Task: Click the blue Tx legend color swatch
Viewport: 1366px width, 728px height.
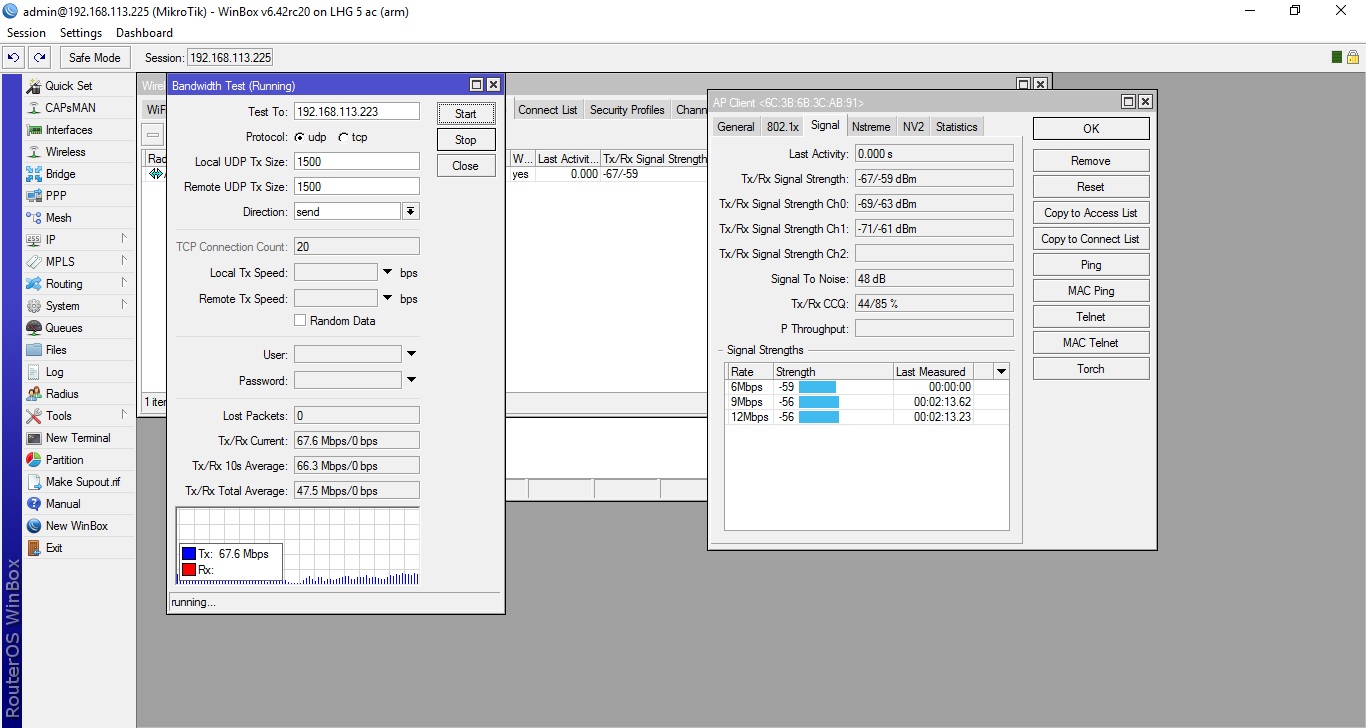Action: click(x=189, y=554)
